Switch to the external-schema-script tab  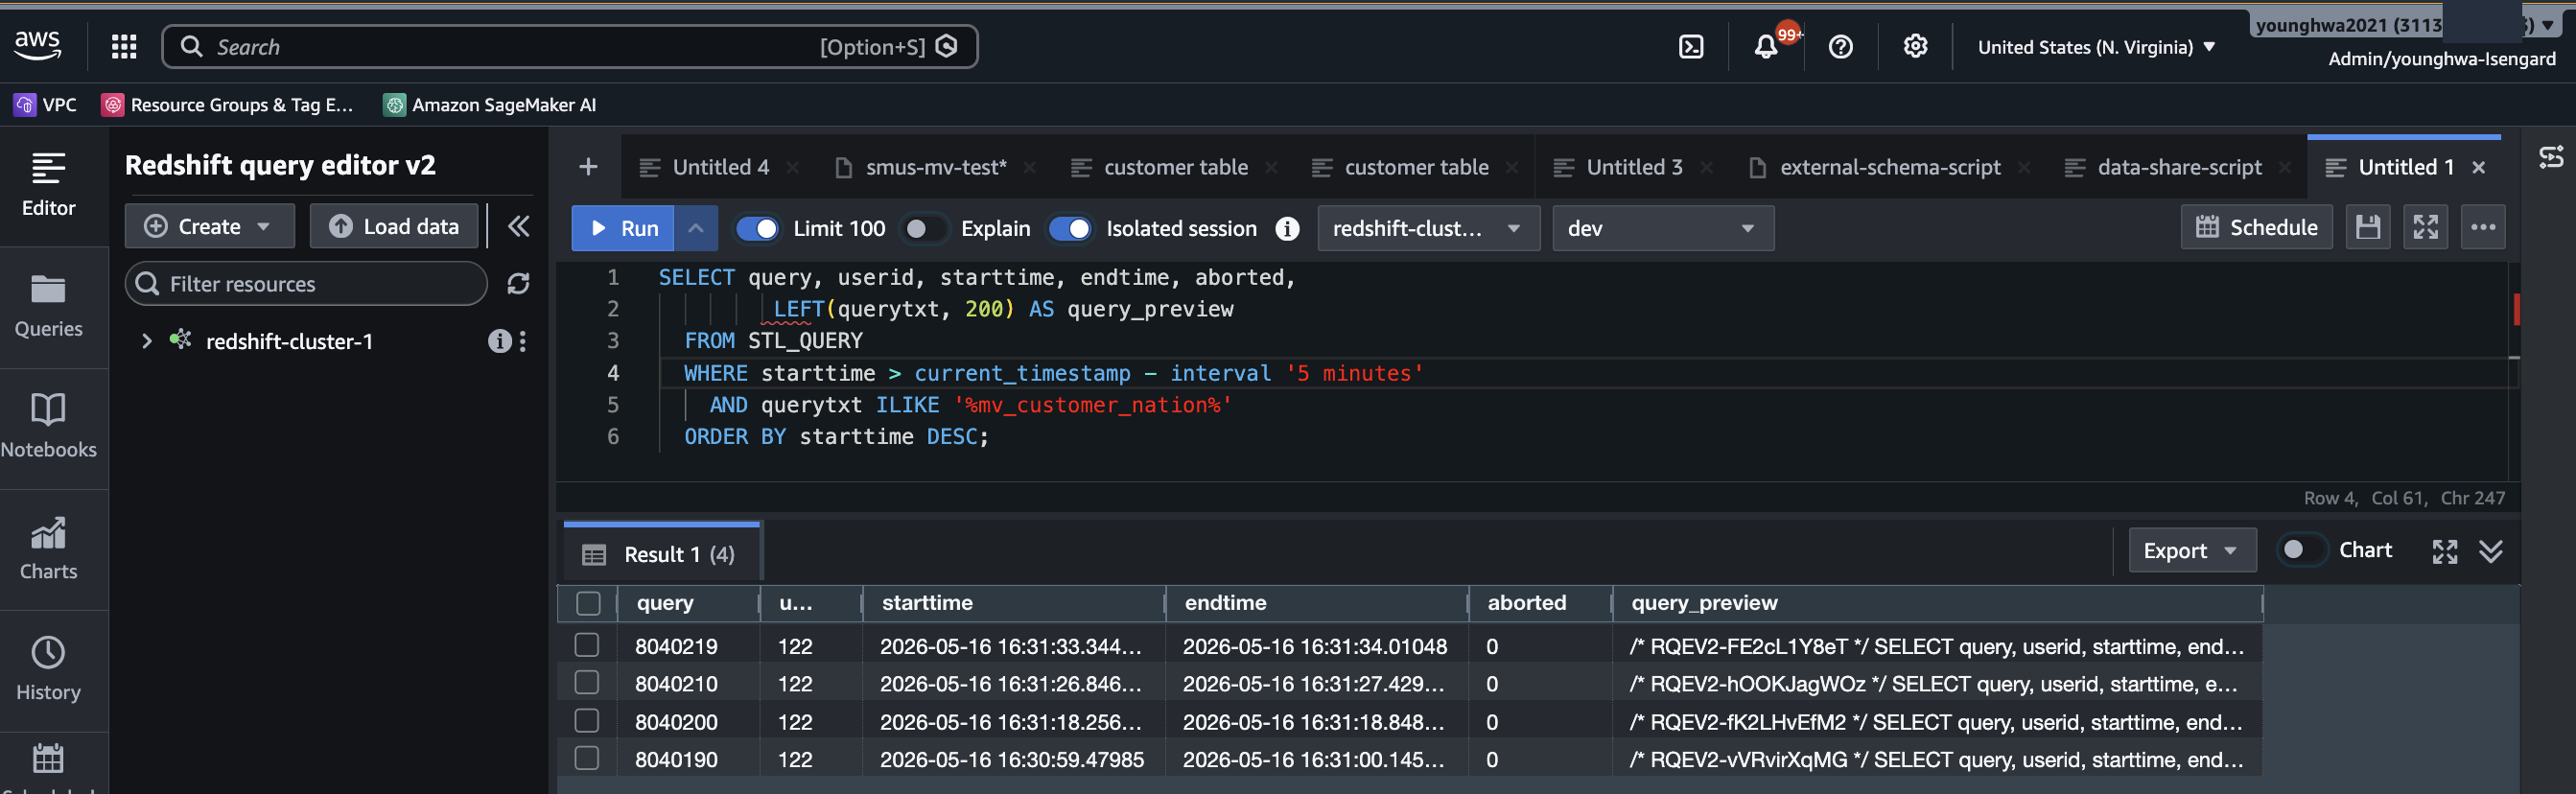click(1889, 168)
